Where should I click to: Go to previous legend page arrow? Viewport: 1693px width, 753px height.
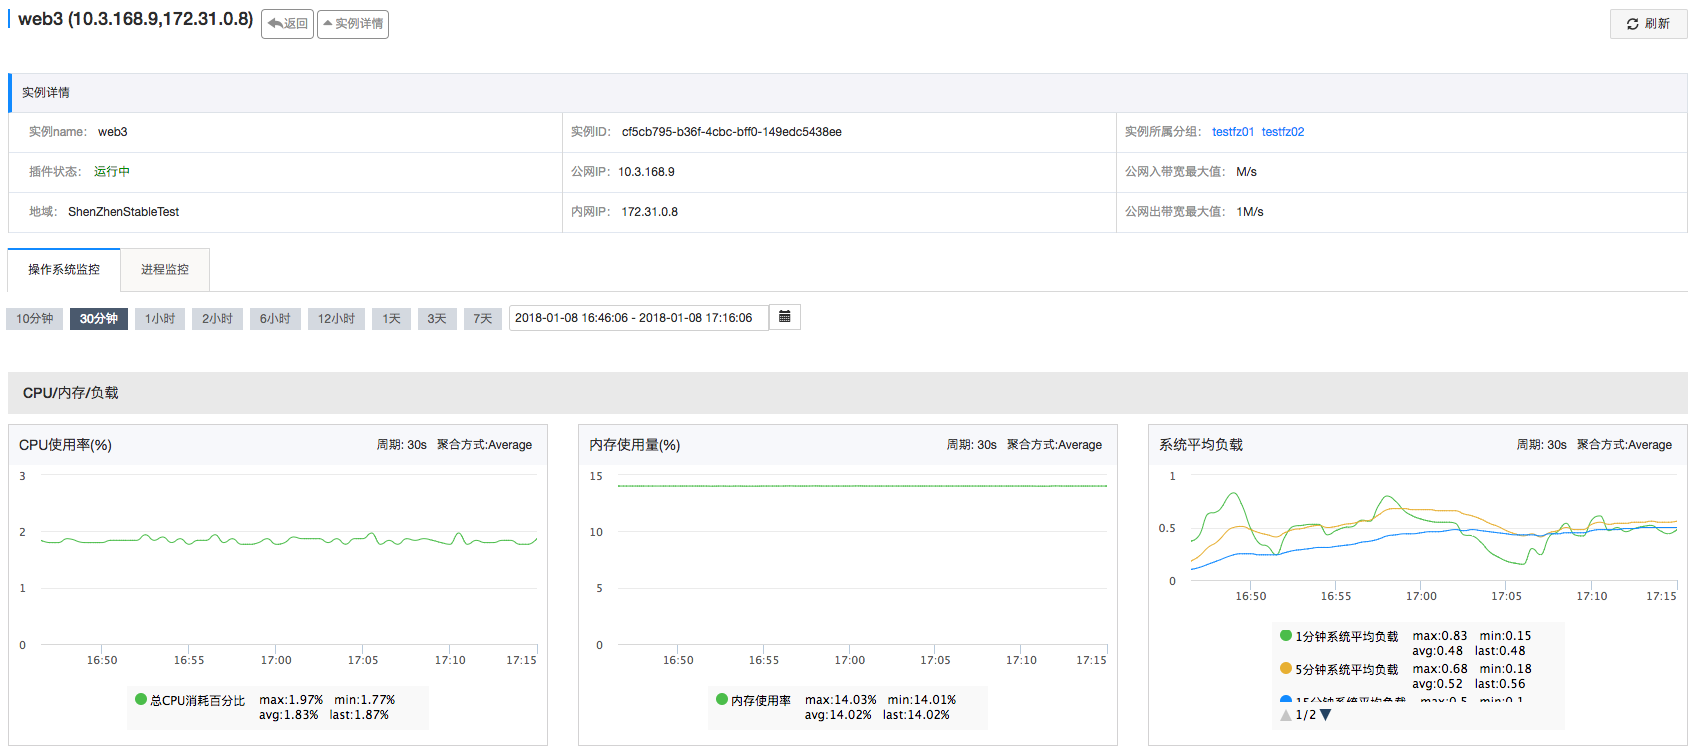click(1286, 715)
